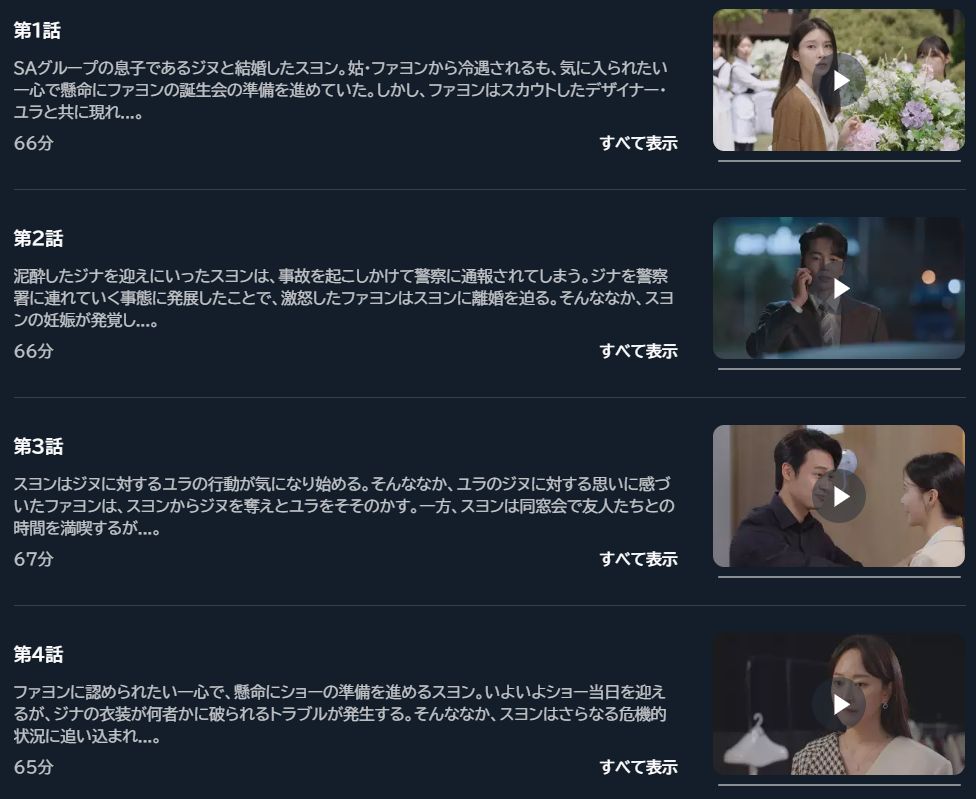This screenshot has height=799, width=976.
Task: Click the 第4話 synopsis about ショーの準備
Action: click(340, 714)
